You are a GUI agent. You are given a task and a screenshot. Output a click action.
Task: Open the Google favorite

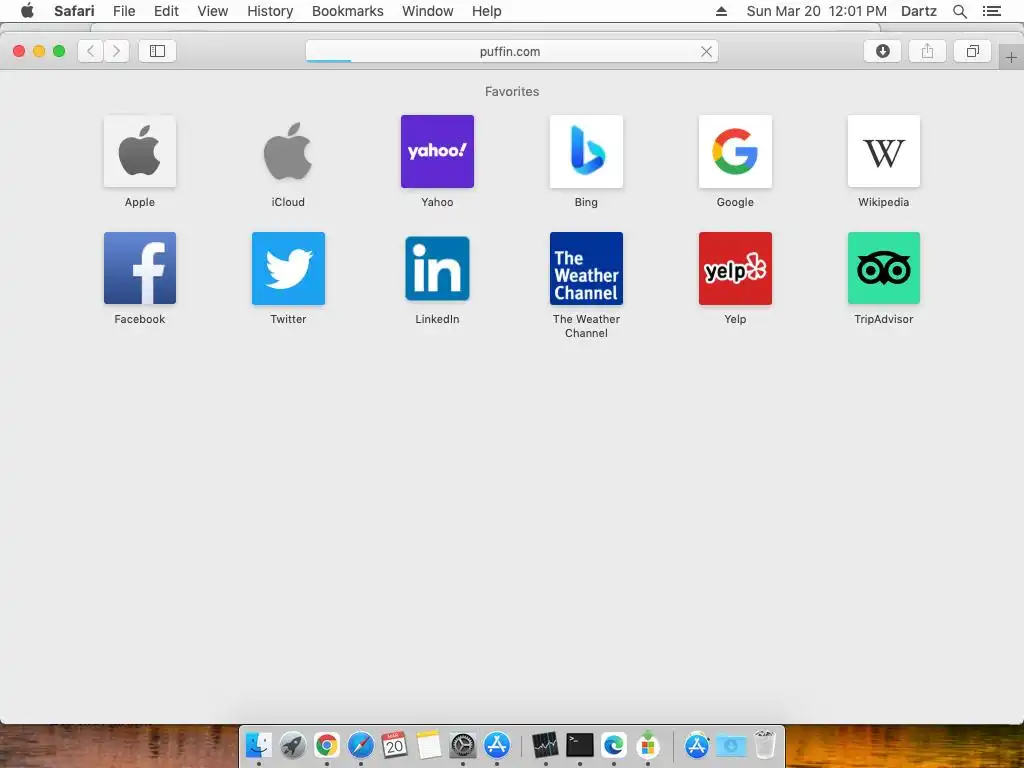(735, 152)
